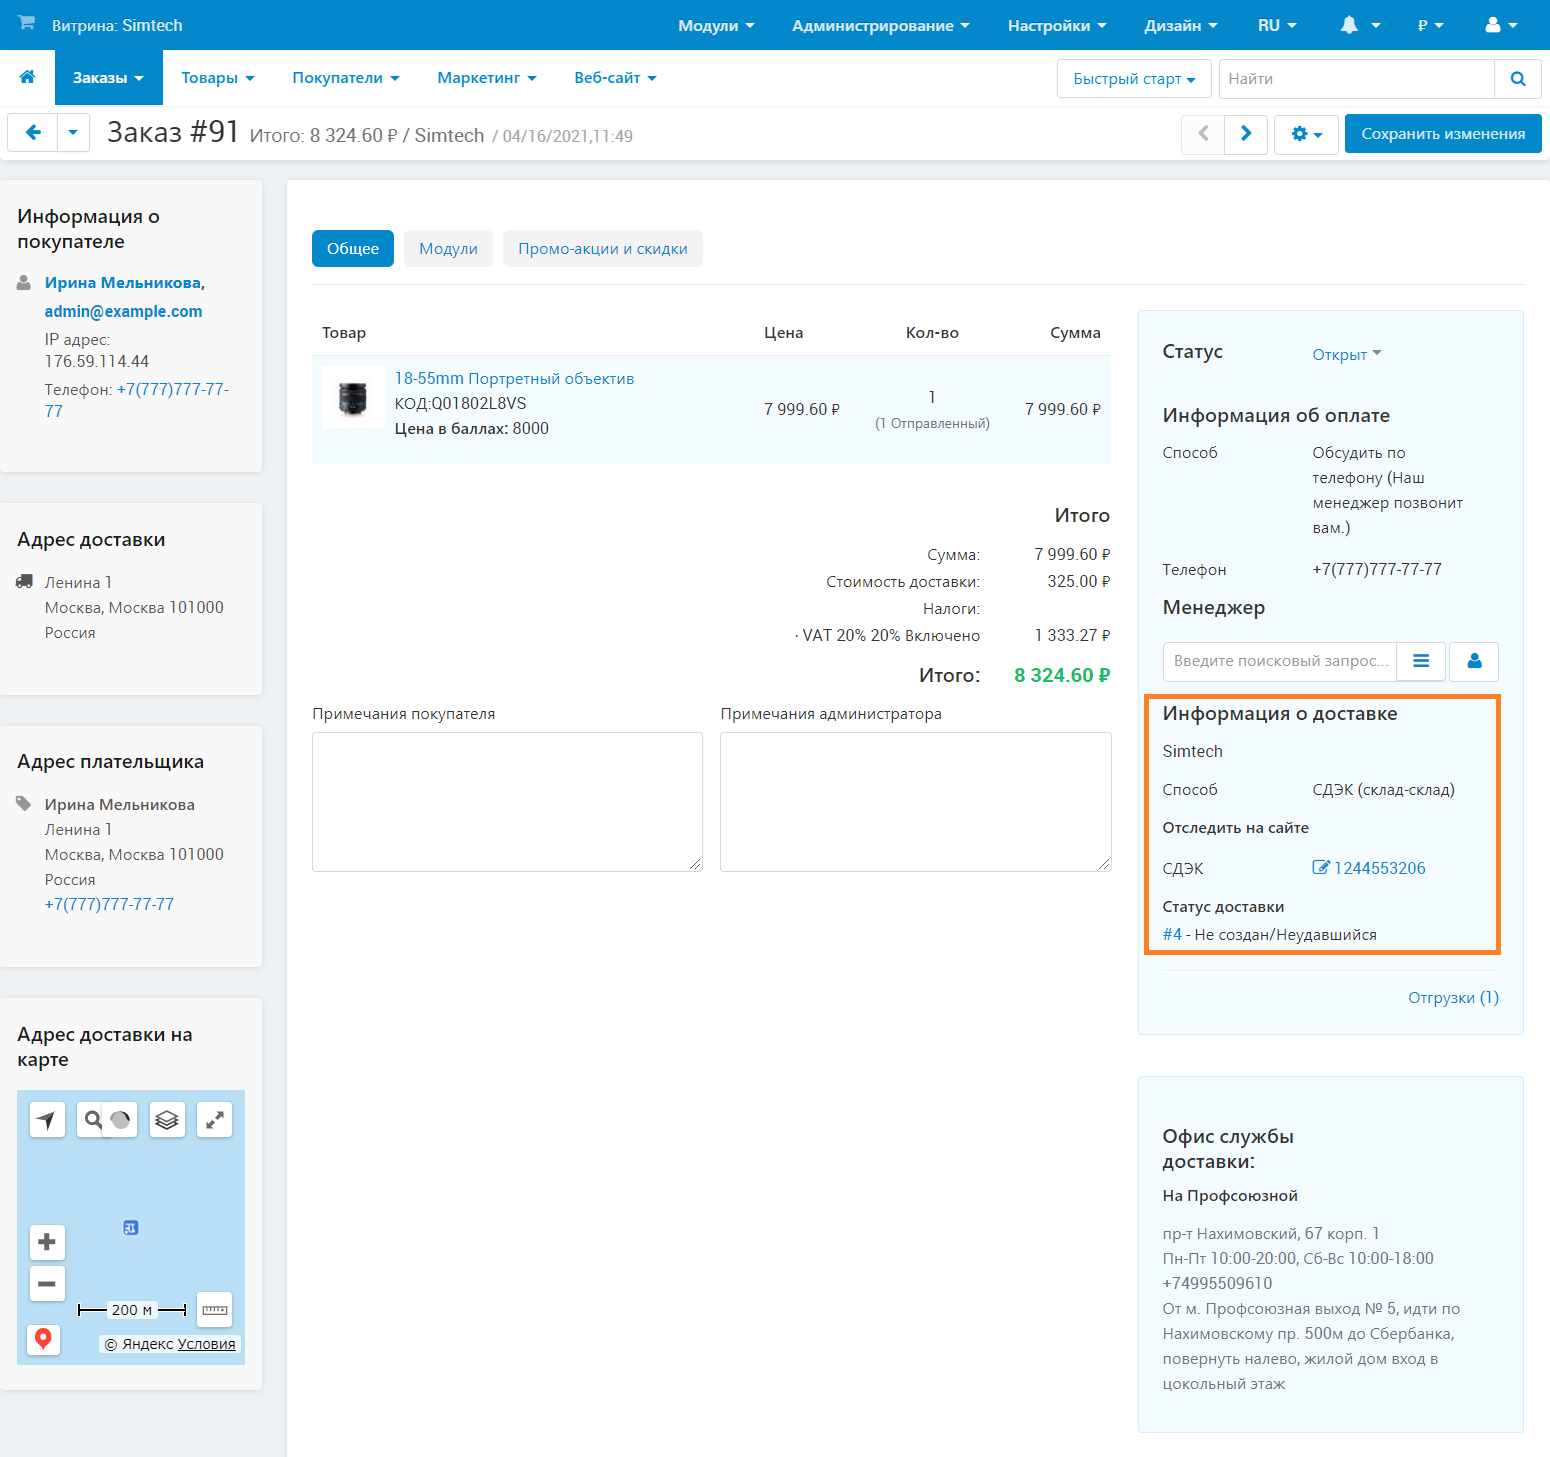1550x1457 pixels.
Task: Open the 'Промо-акции и скидки' tab
Action: point(602,249)
